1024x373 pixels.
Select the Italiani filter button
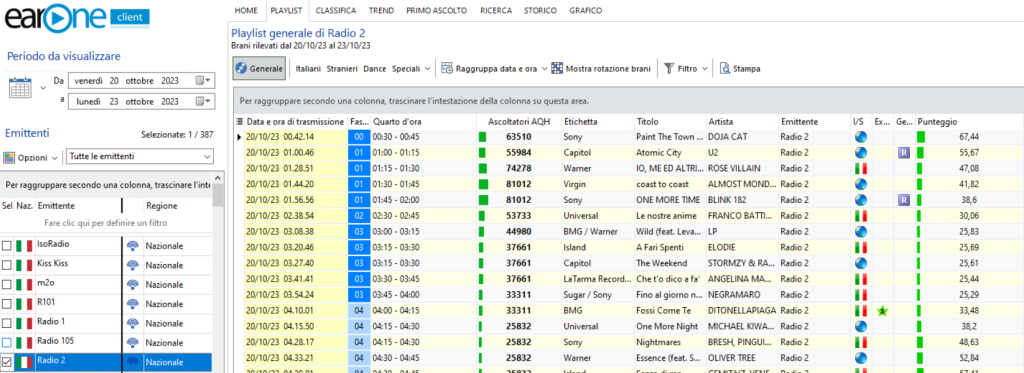point(308,68)
